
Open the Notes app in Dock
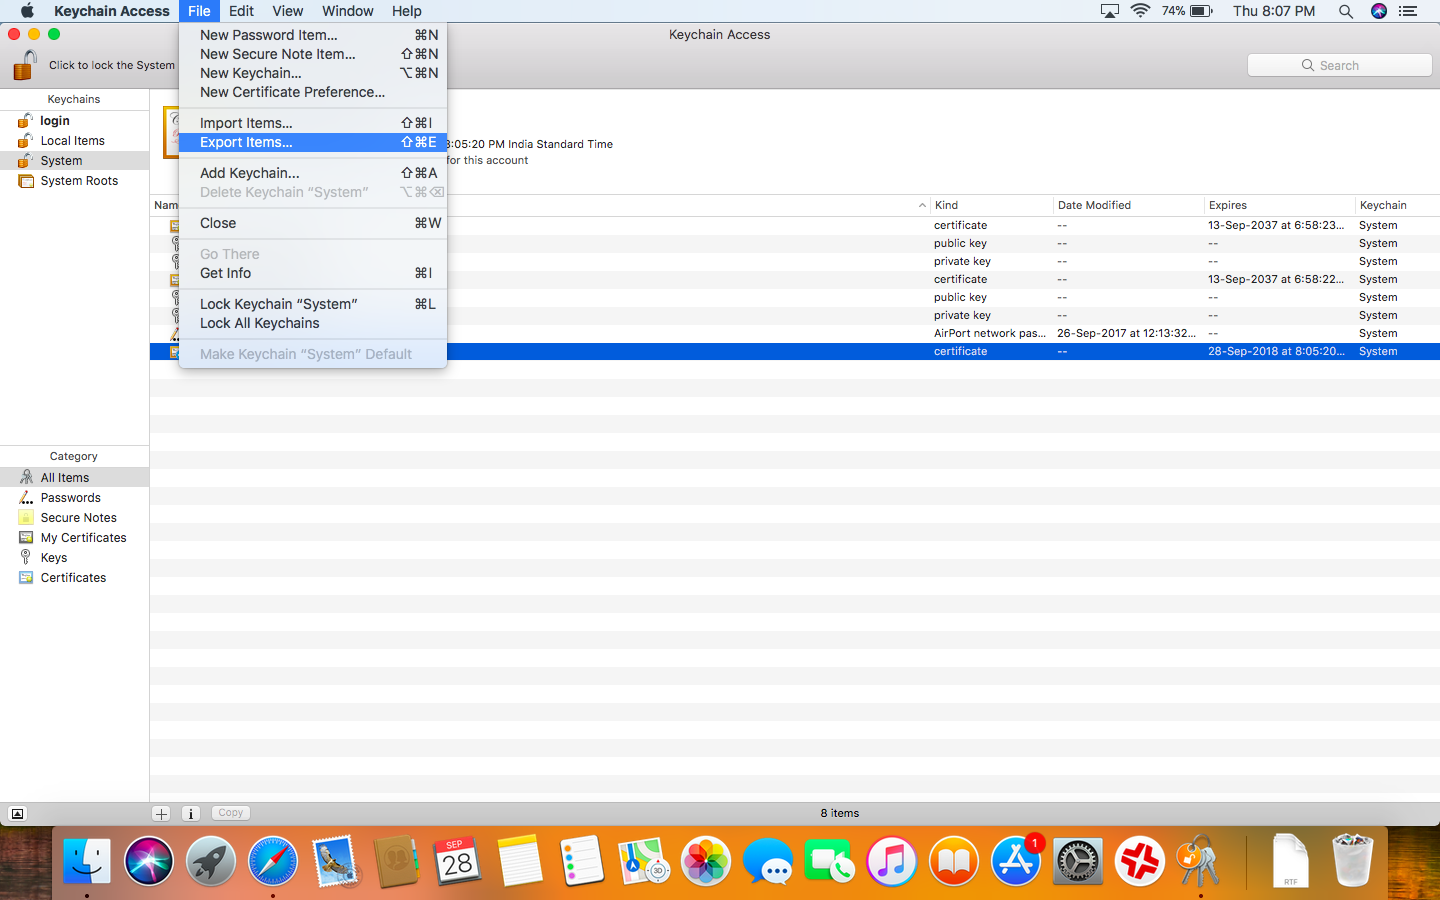[x=520, y=861]
